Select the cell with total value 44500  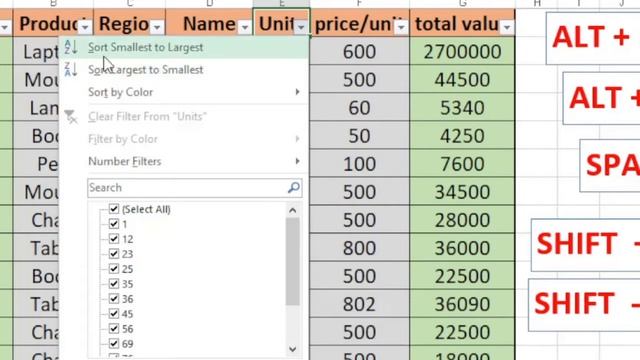pyautogui.click(x=462, y=80)
